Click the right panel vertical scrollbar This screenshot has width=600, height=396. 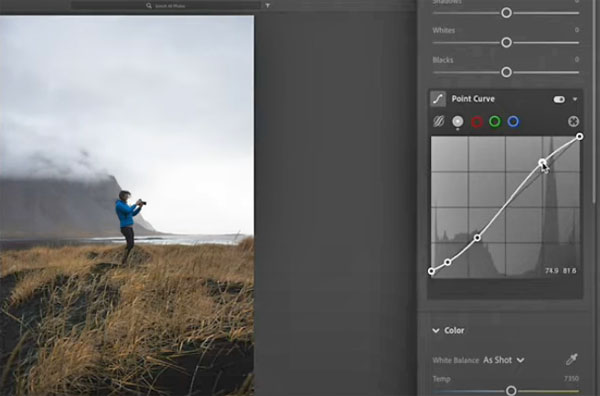pyautogui.click(x=594, y=101)
